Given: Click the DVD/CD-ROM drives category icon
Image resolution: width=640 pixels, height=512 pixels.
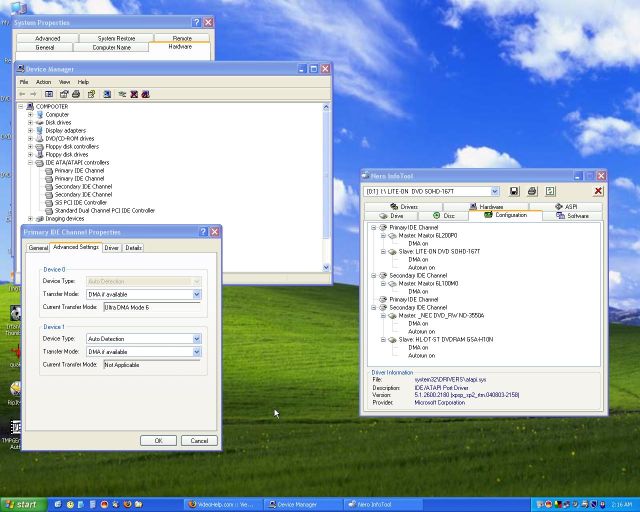Looking at the screenshot, I should pyautogui.click(x=40, y=138).
